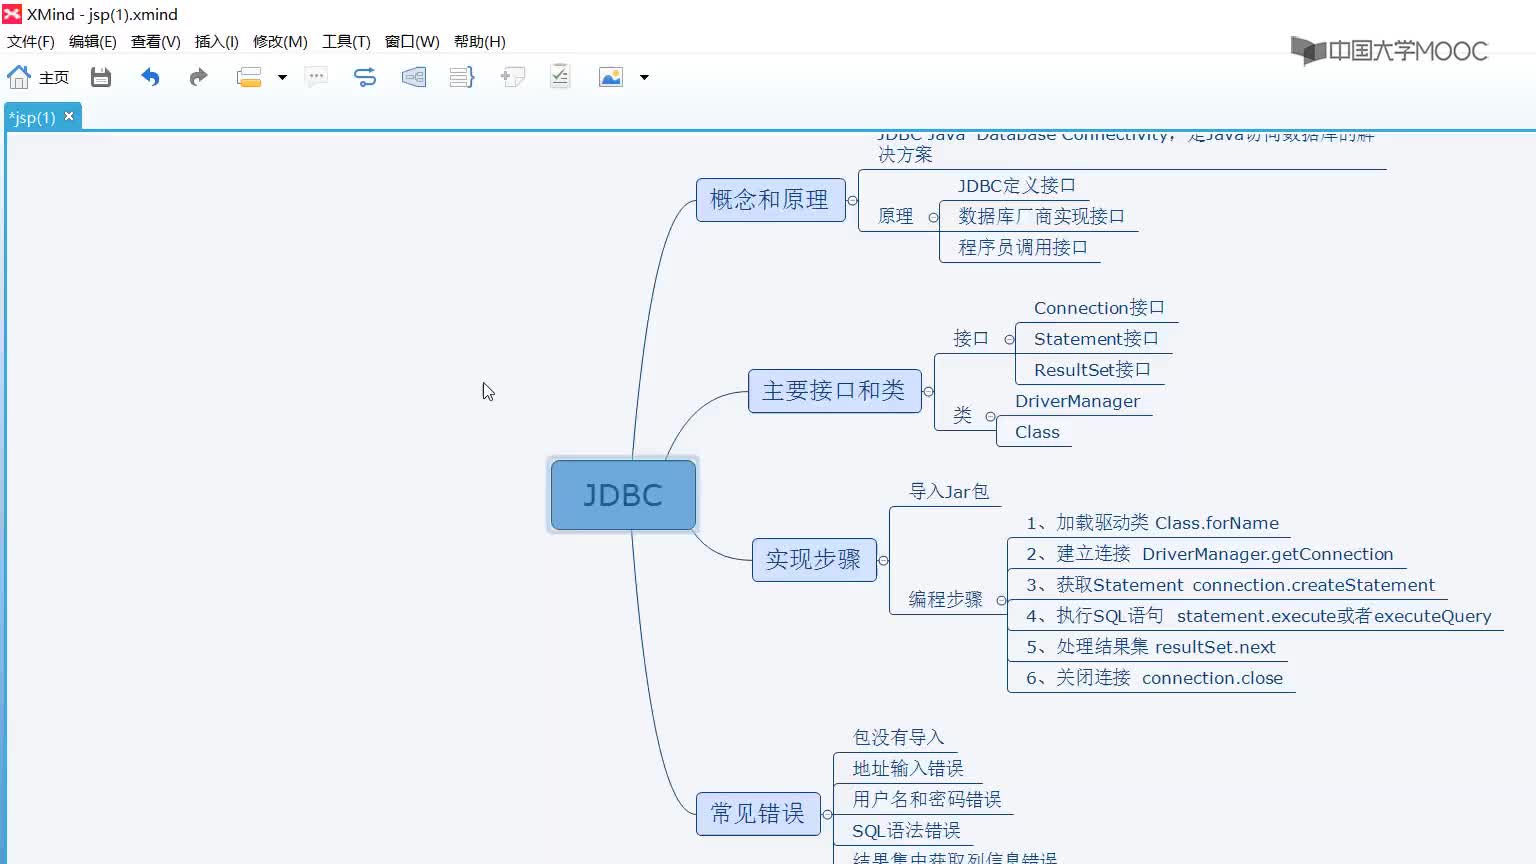Click the summary bracket toolbar icon
The height and width of the screenshot is (864, 1536).
462,77
